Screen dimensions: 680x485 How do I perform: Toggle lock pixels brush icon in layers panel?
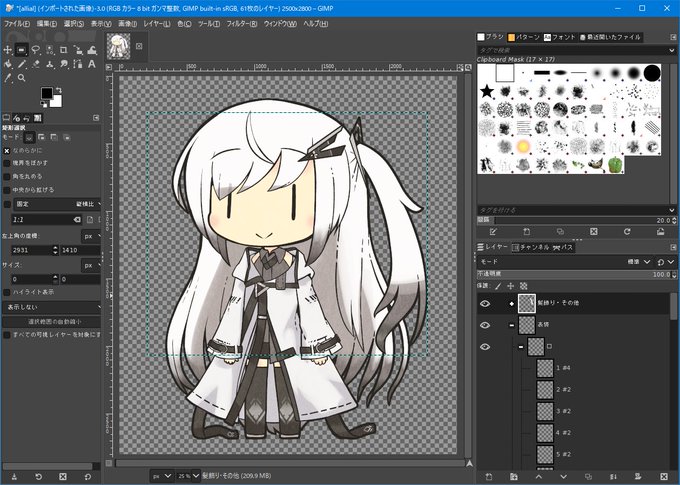[x=498, y=286]
